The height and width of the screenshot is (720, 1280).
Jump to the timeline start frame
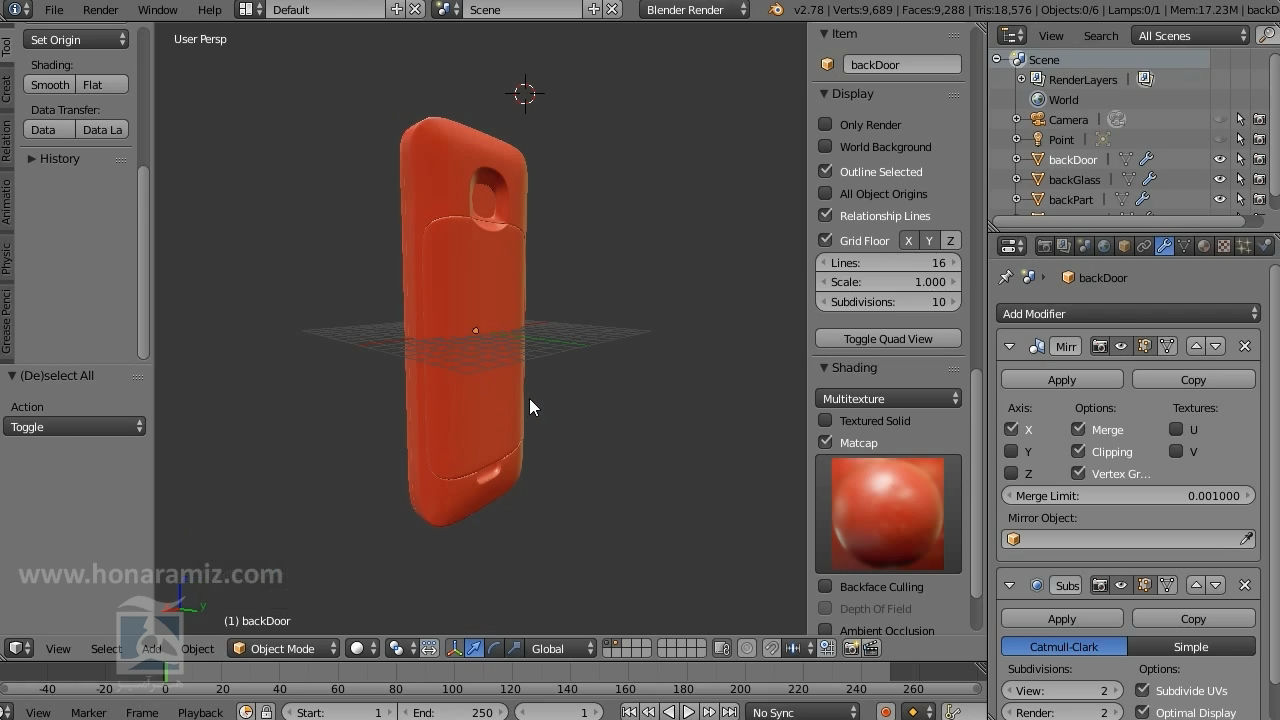[x=629, y=712]
